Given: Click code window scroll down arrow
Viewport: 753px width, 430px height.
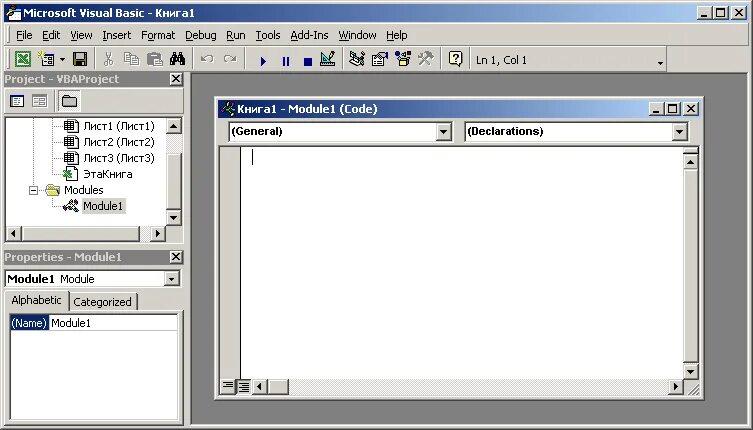Looking at the screenshot, I should click(690, 371).
